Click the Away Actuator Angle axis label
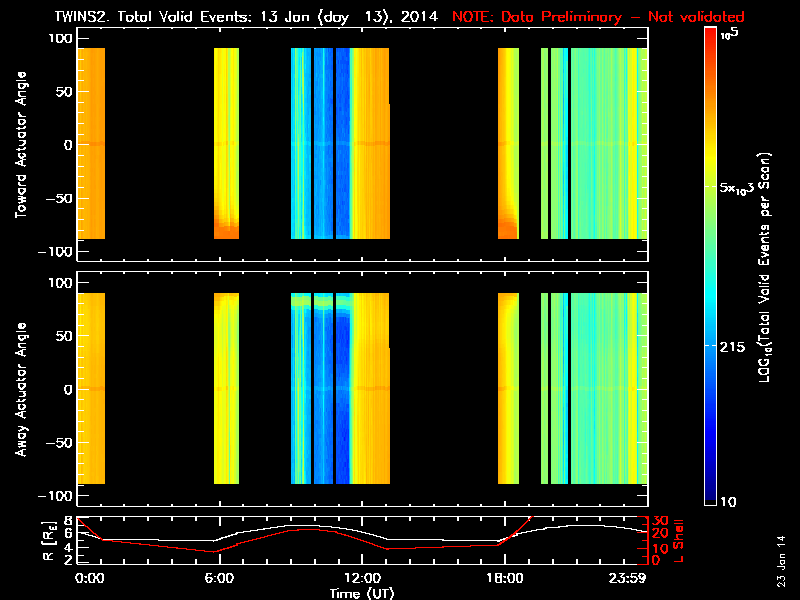The image size is (800, 600). click(21, 389)
